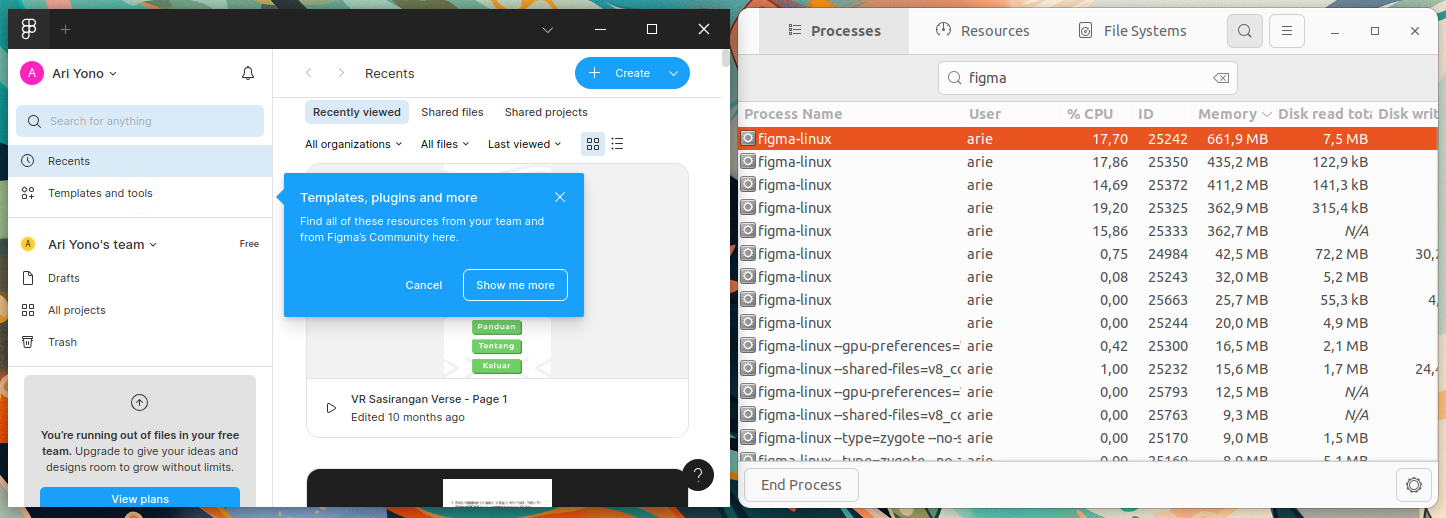Sort by ID column header
Viewport: 1446px width, 518px height.
(1146, 114)
